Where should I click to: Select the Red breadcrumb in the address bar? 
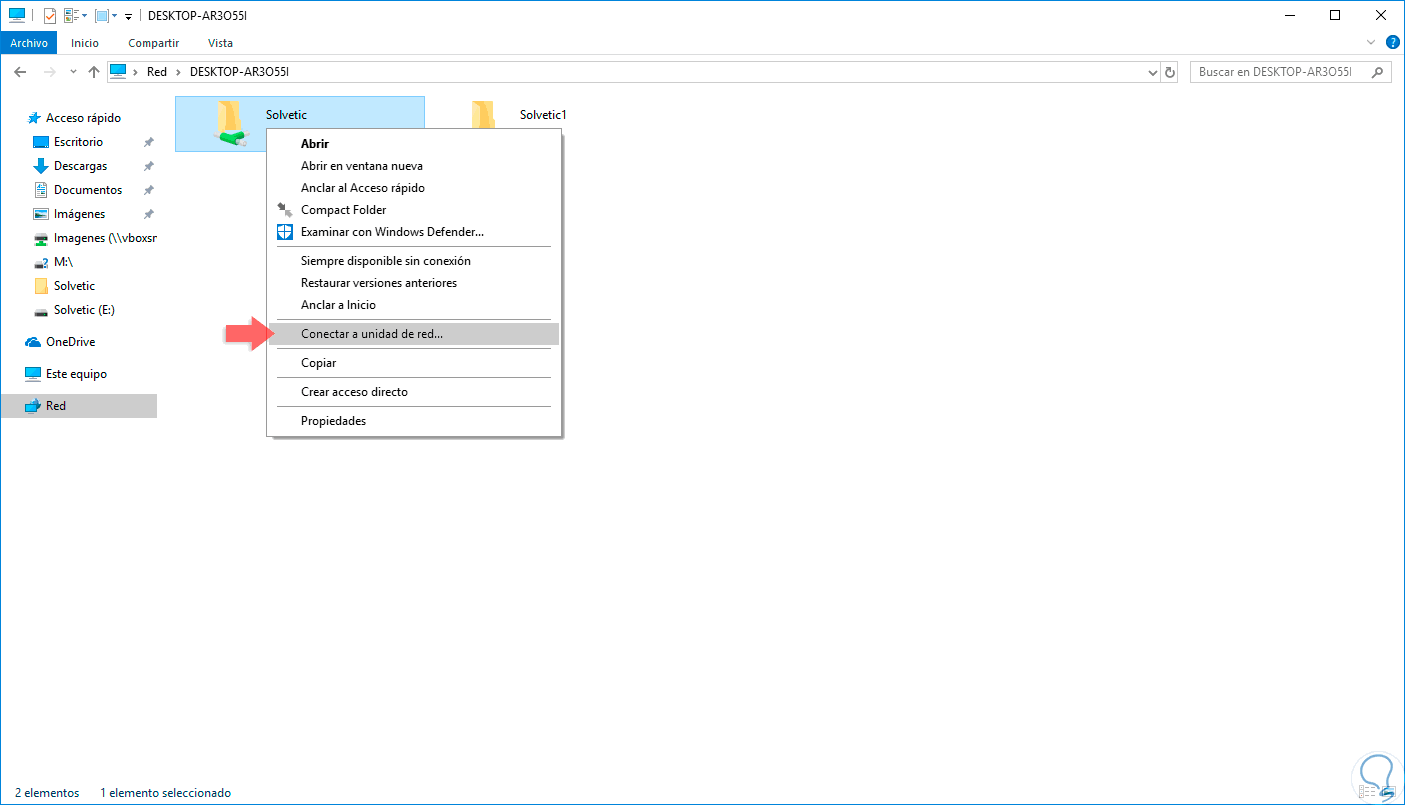156,72
